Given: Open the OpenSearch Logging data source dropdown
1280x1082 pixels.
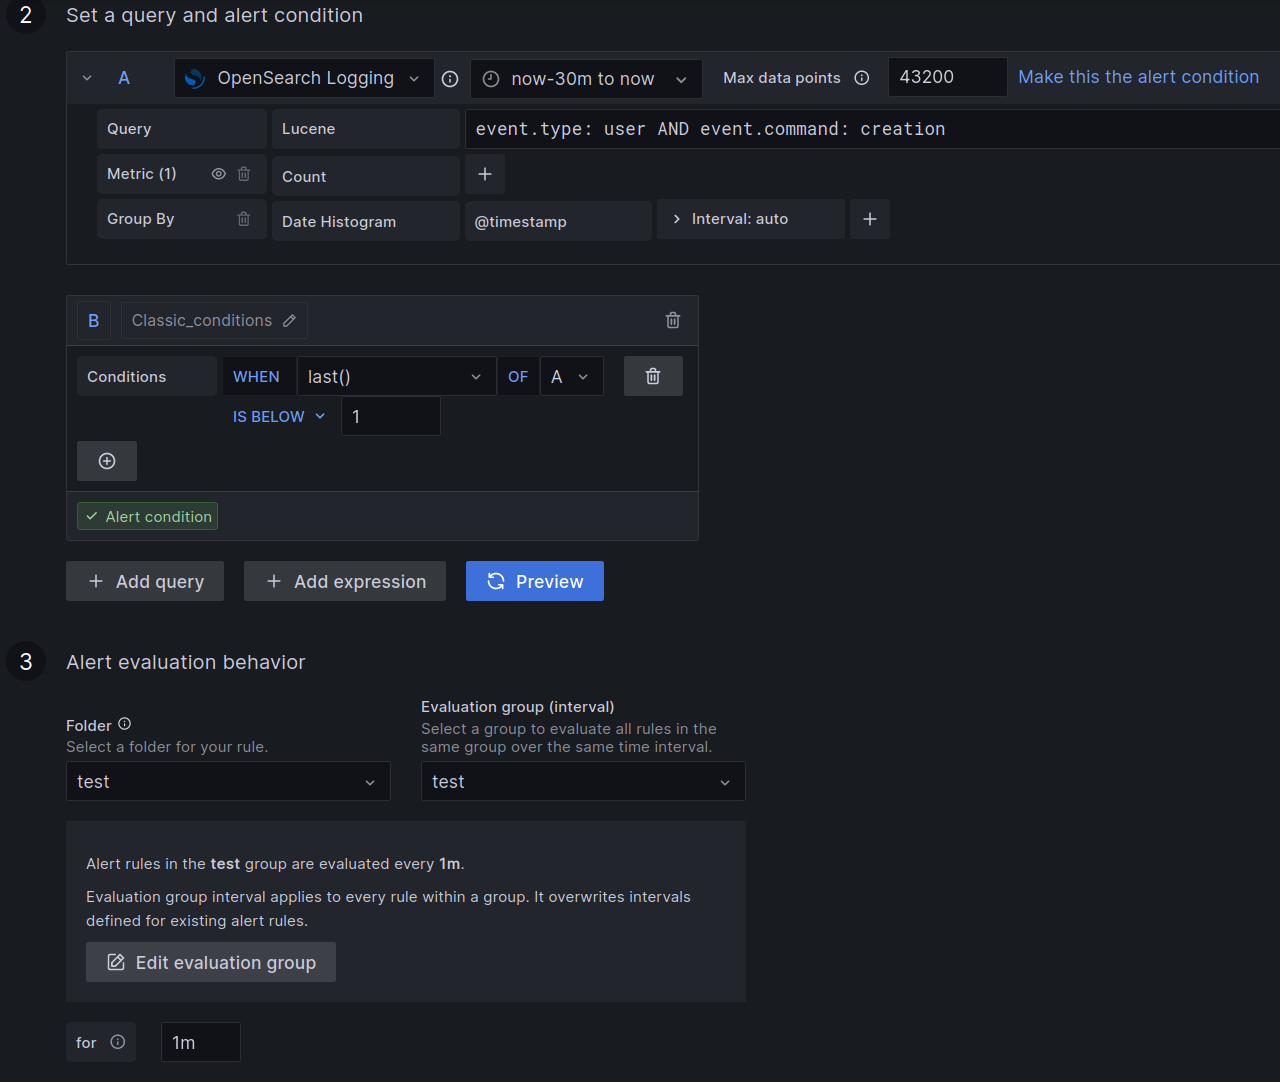Looking at the screenshot, I should (305, 78).
